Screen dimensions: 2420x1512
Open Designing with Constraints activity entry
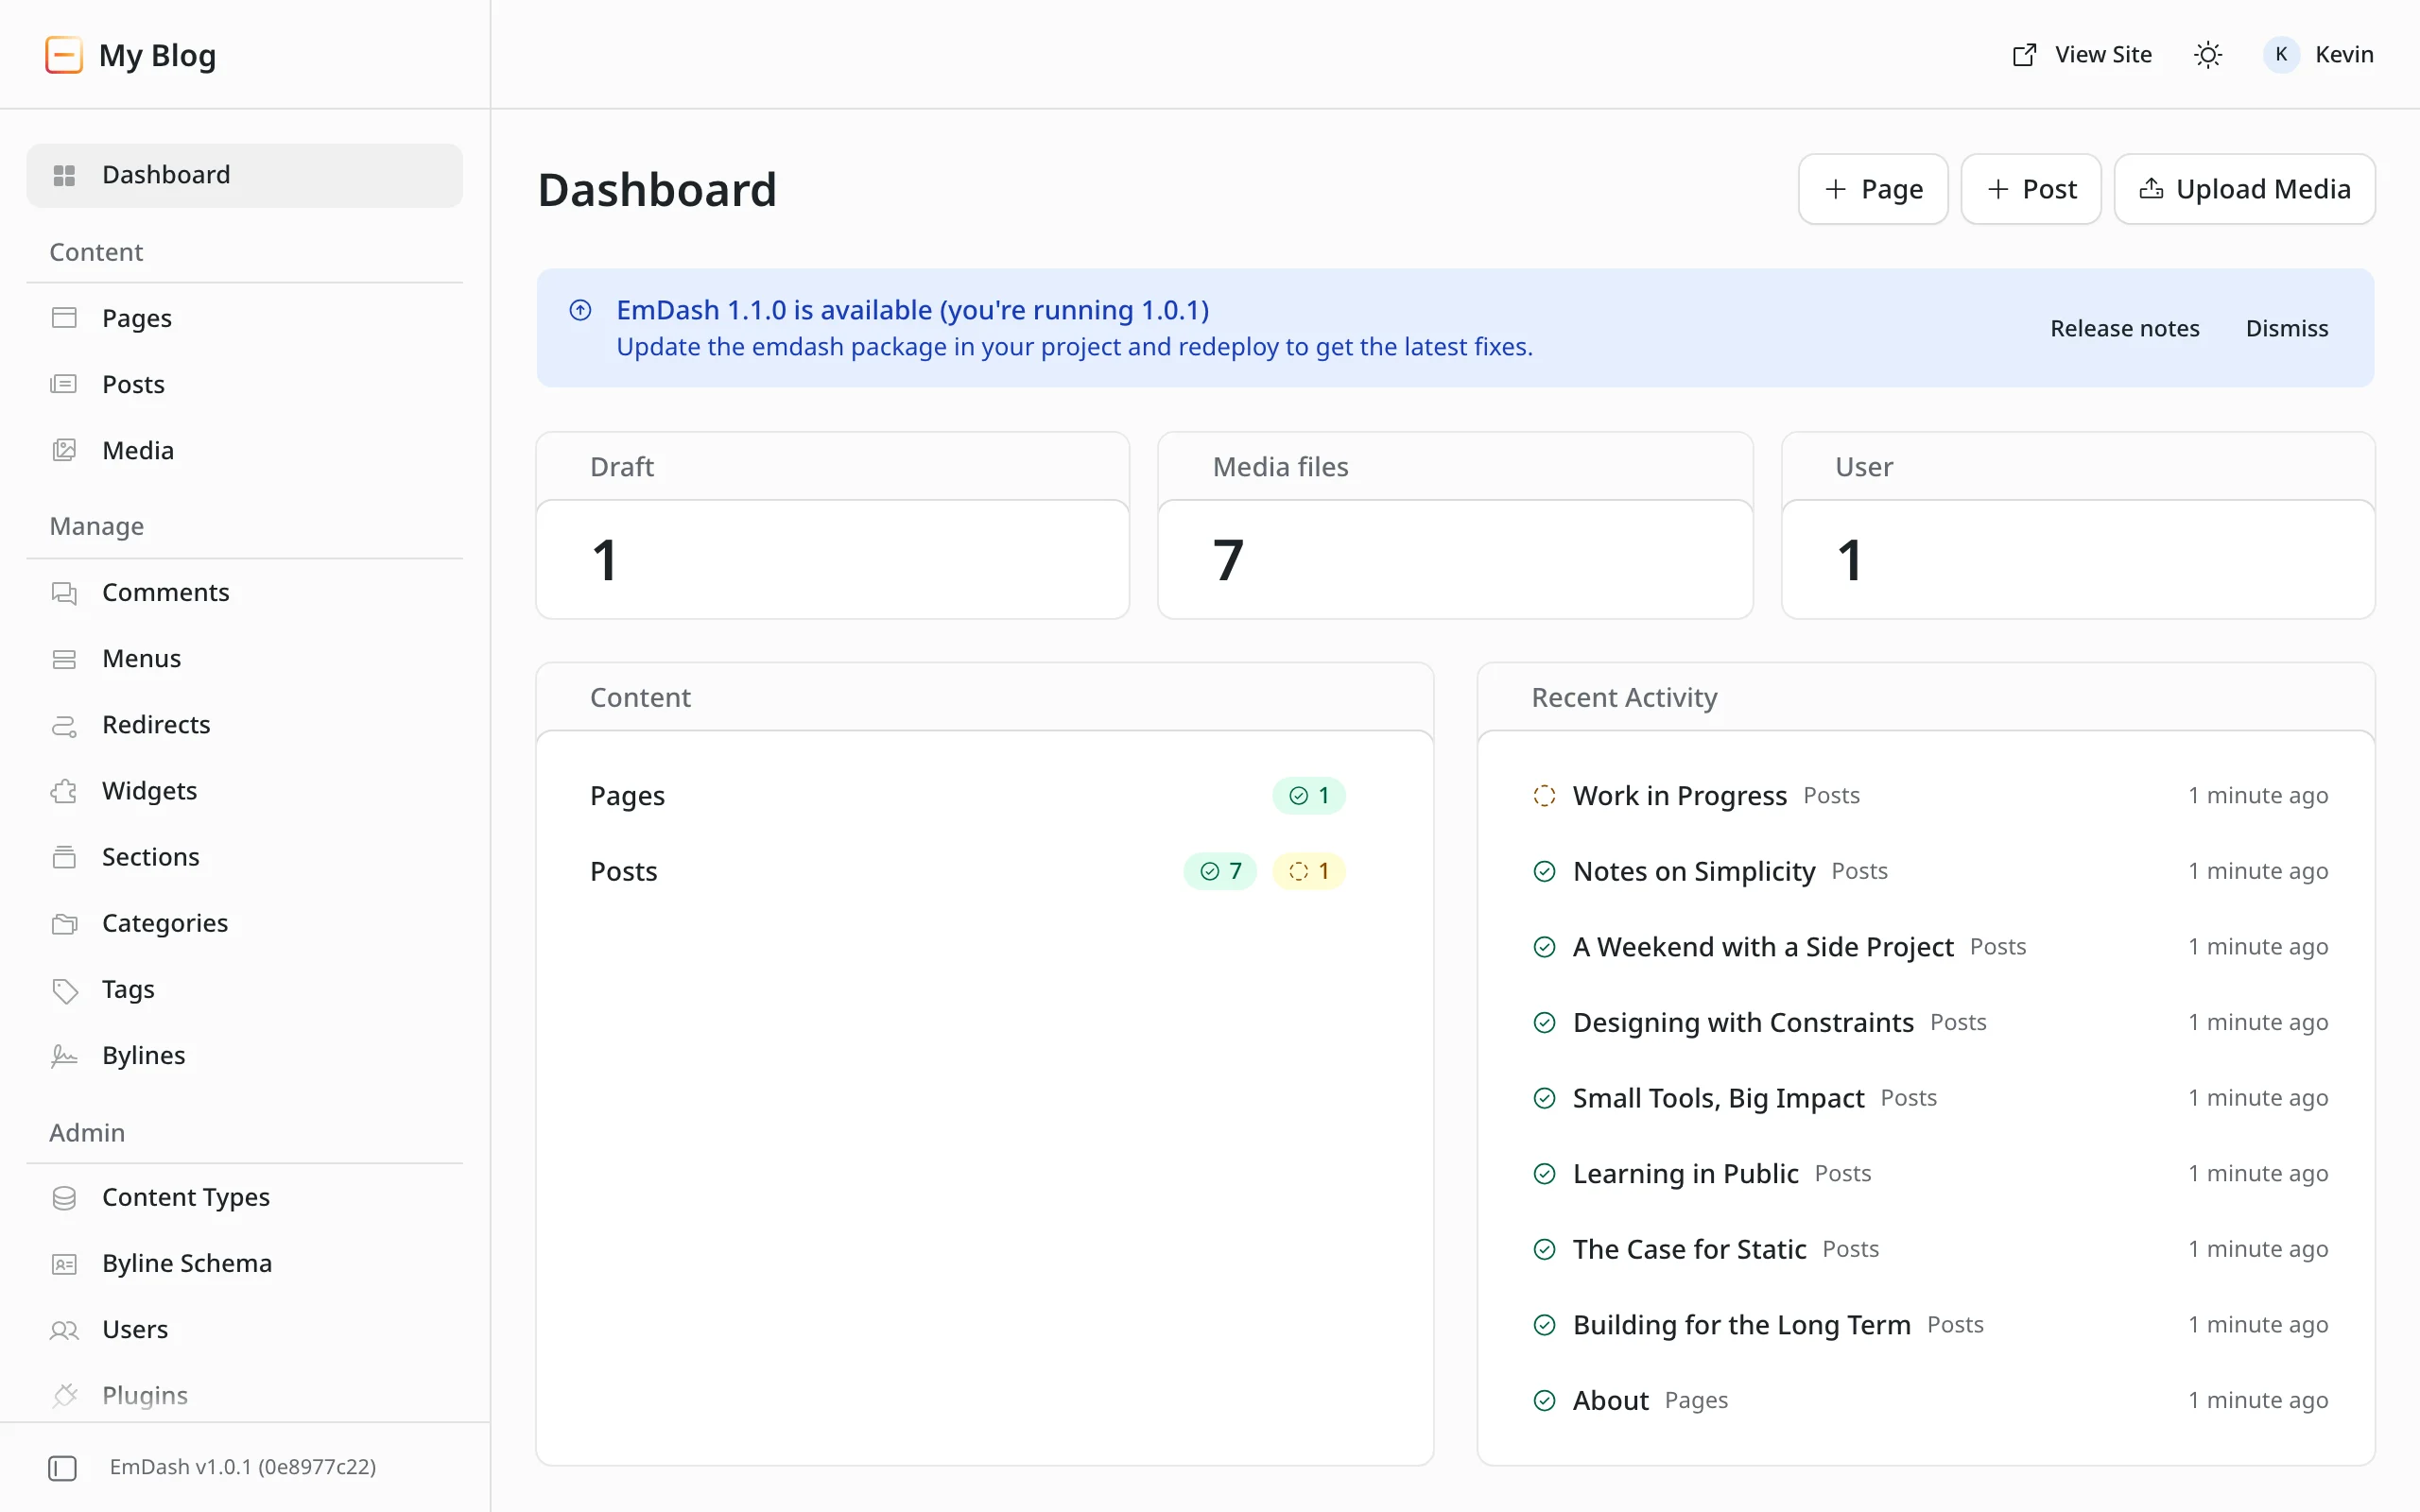[x=1930, y=1022]
